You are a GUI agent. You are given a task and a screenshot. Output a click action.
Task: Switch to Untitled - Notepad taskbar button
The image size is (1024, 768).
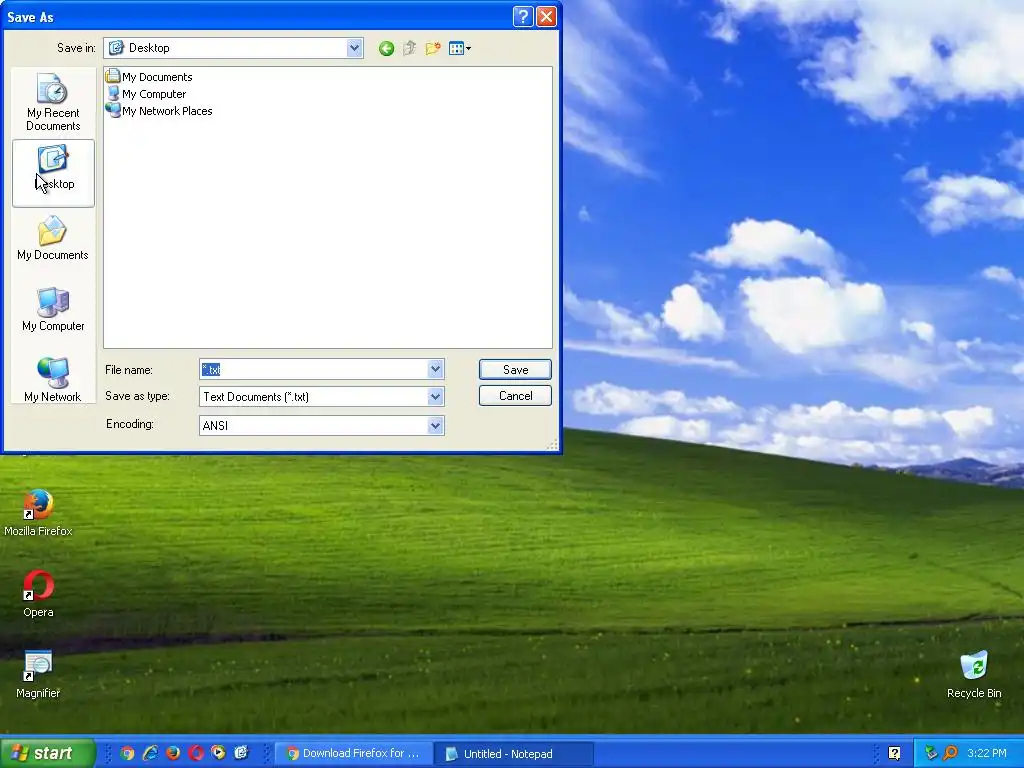coord(515,754)
